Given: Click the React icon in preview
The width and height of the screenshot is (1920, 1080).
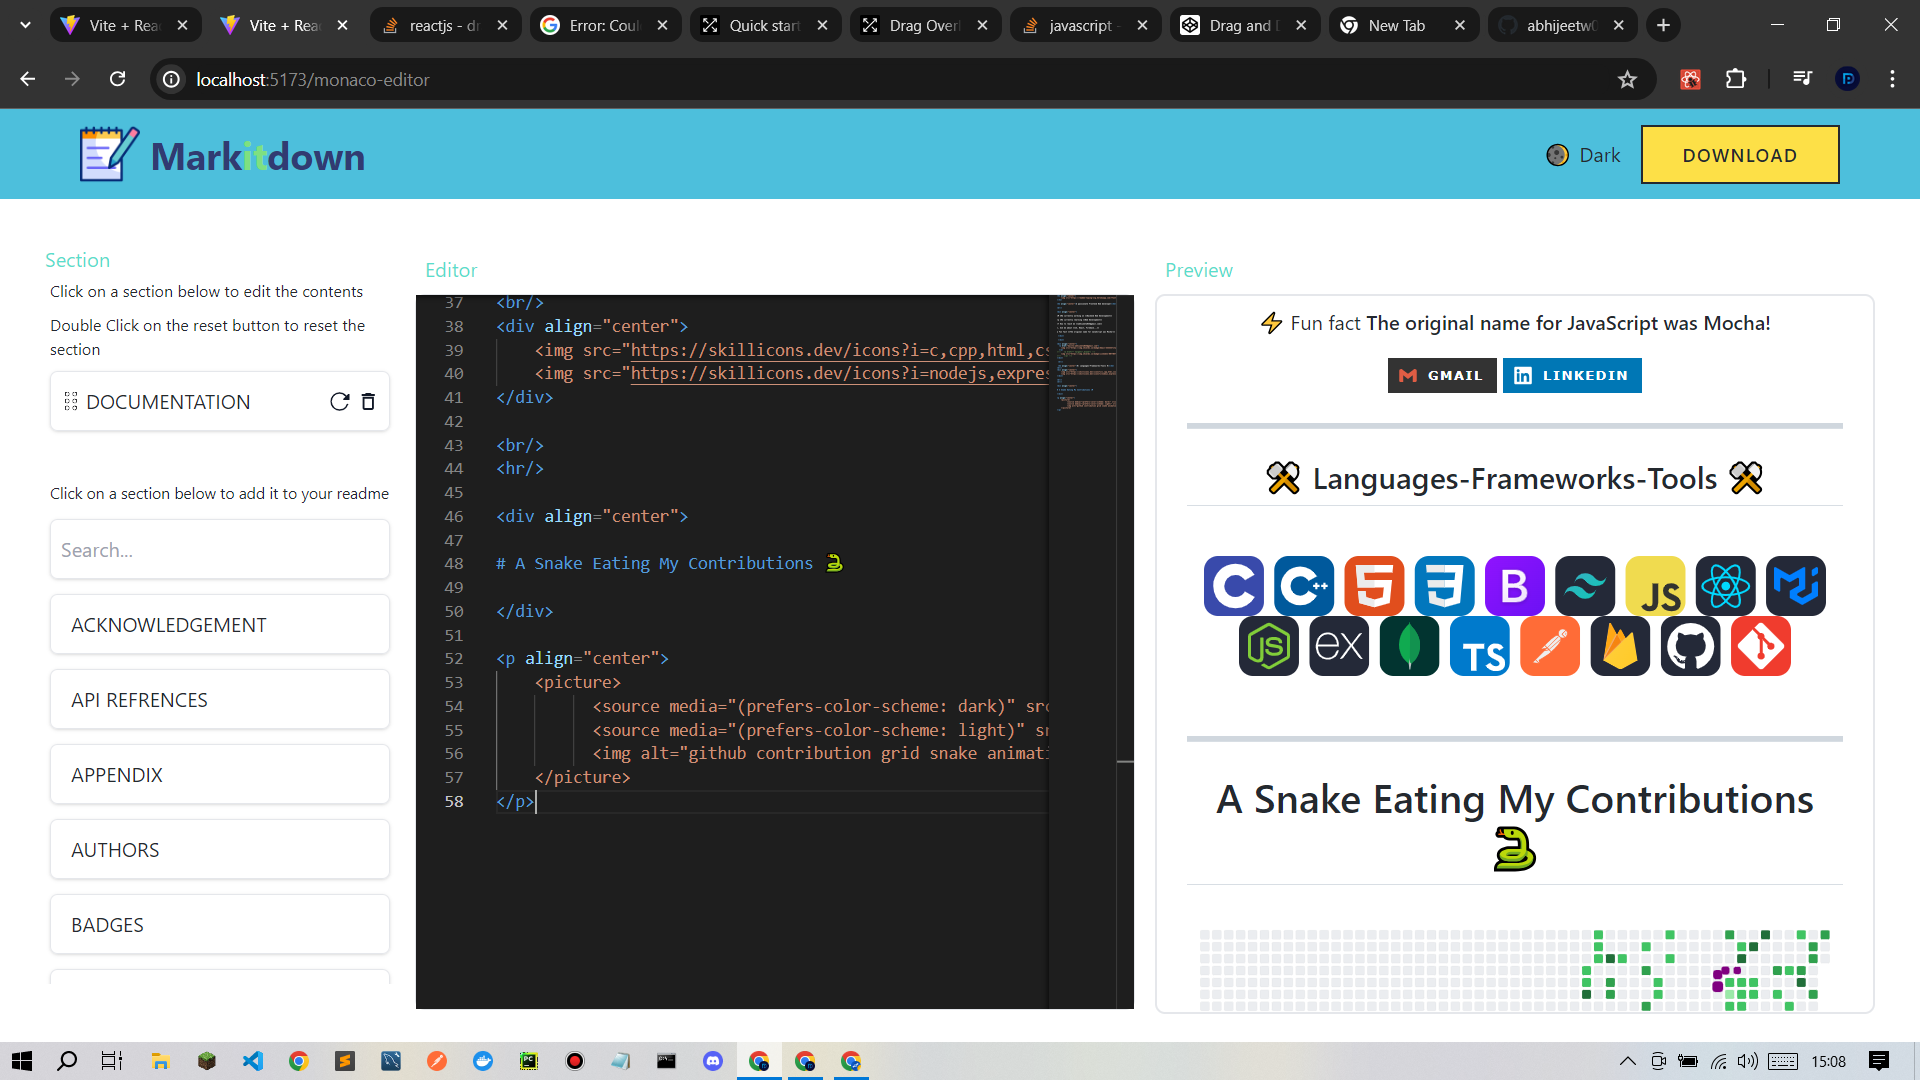Looking at the screenshot, I should click(x=1725, y=586).
